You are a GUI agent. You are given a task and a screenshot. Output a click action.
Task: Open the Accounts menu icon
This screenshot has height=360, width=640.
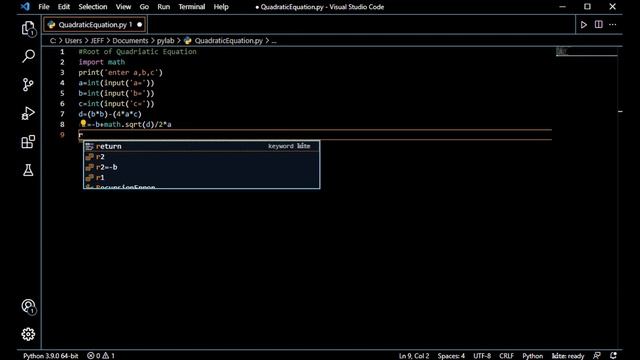[29, 307]
